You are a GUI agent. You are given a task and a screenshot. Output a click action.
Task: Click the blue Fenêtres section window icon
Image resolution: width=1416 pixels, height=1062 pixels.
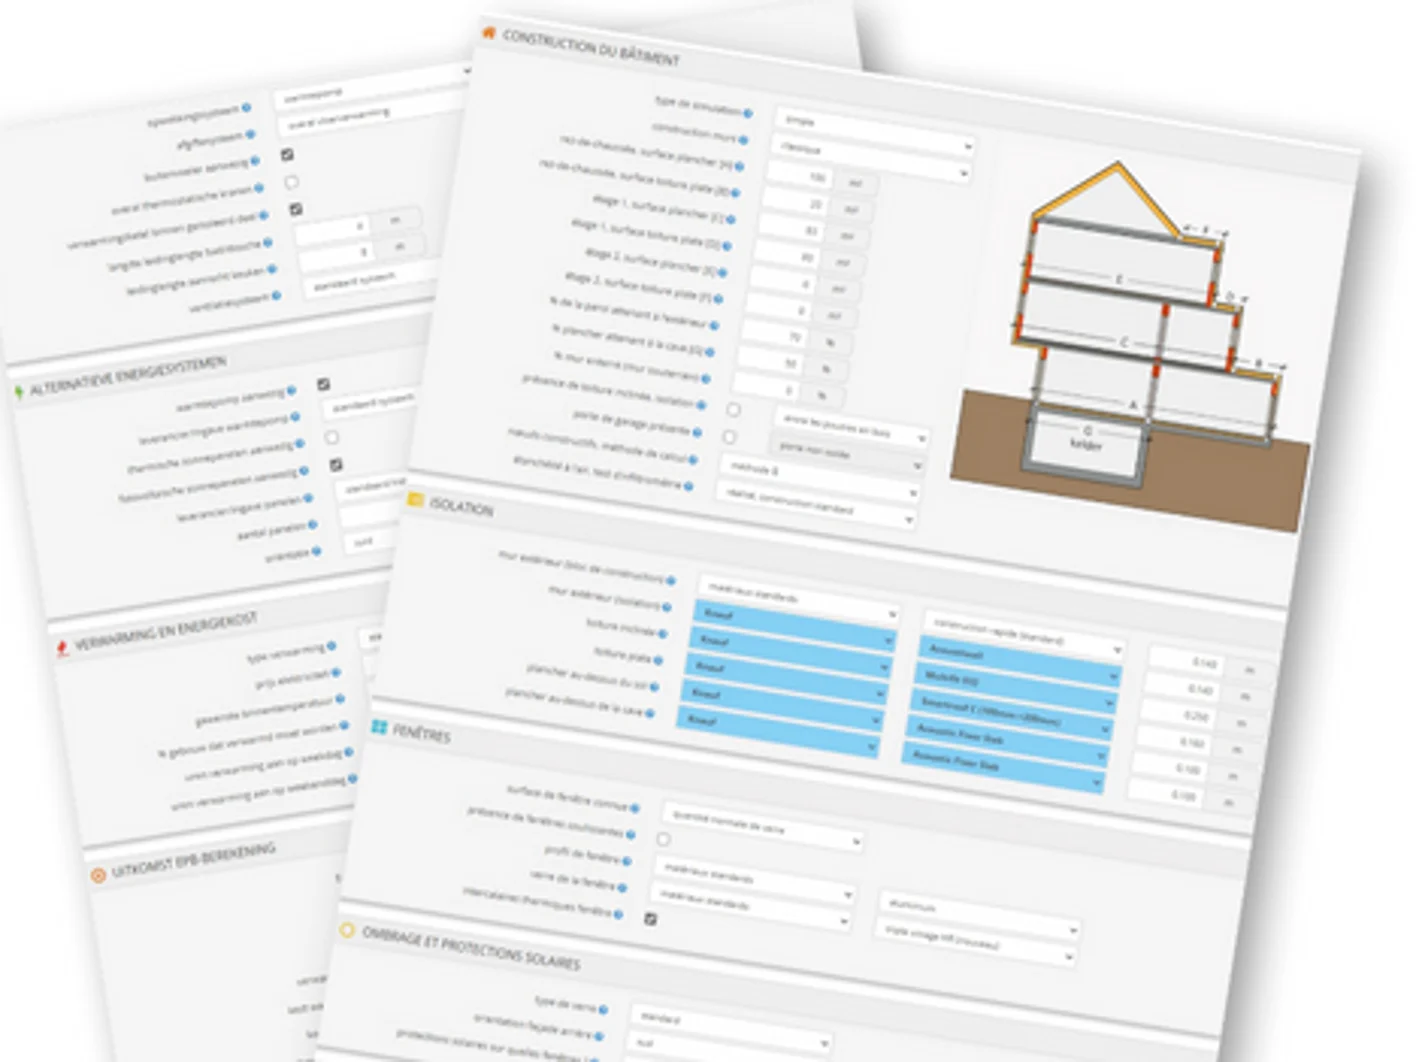(379, 727)
